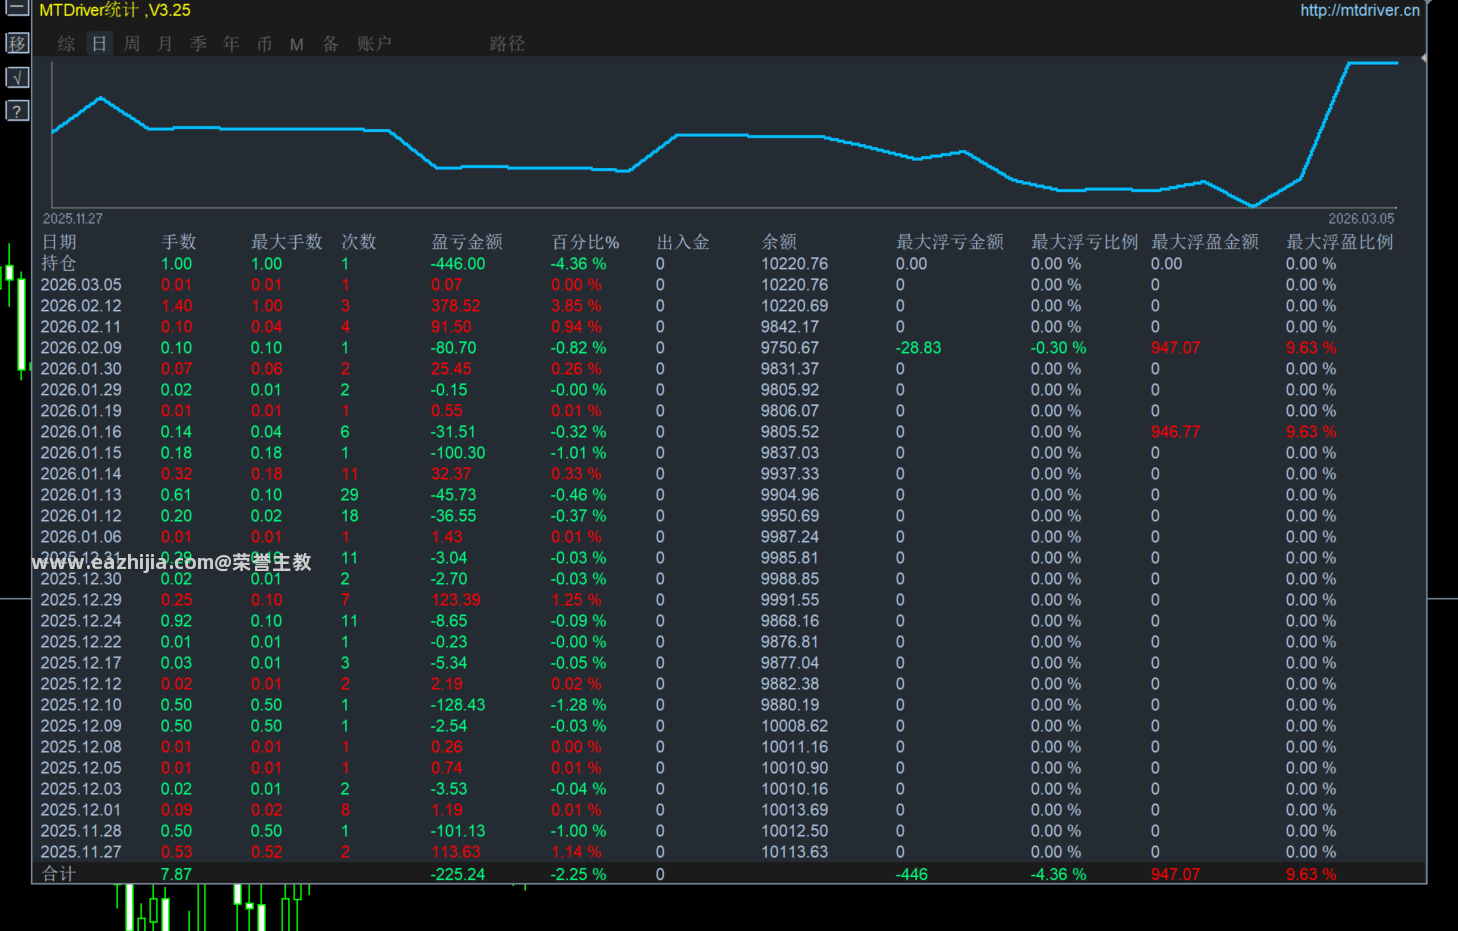This screenshot has width=1458, height=931.
Task: Toggle the √ checkmark icon on left edge
Action: [17, 77]
